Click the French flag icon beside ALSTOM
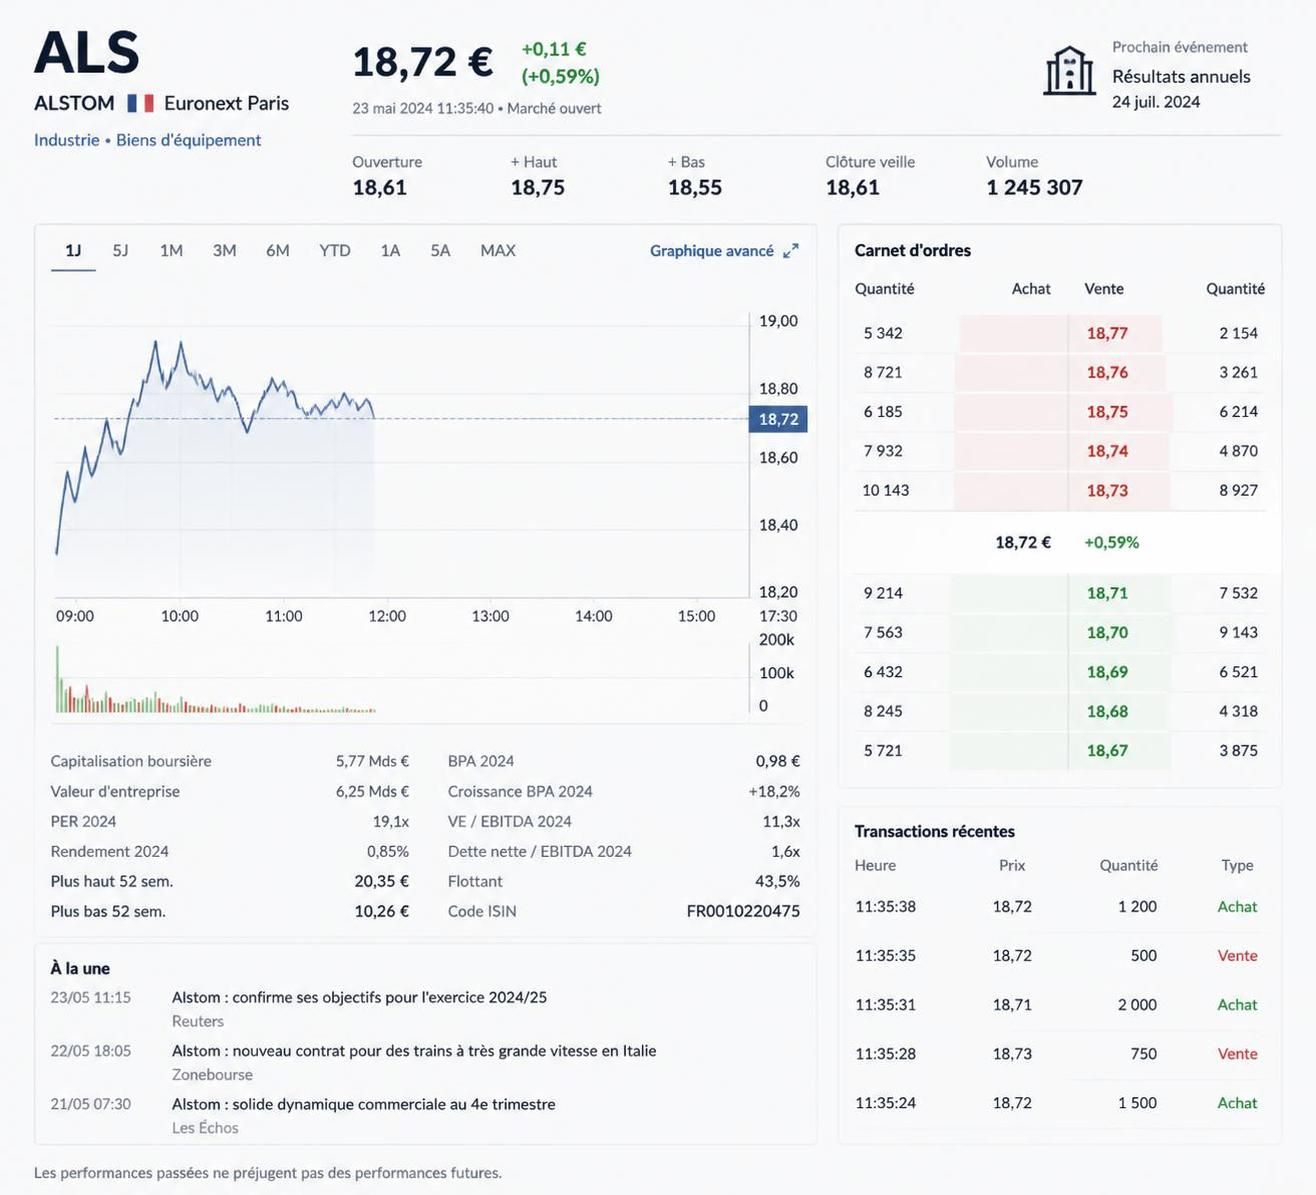This screenshot has height=1195, width=1316. (140, 103)
